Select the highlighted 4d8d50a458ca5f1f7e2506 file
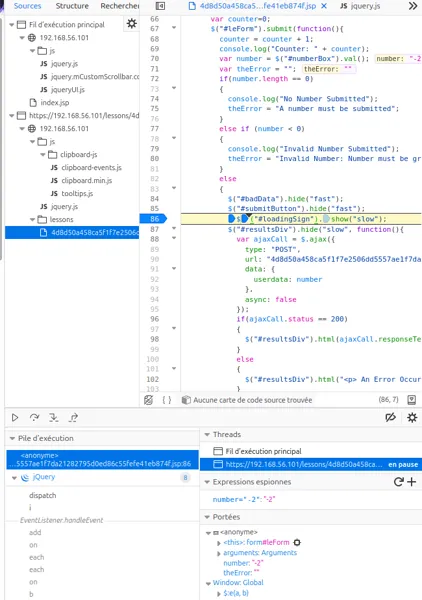The height and width of the screenshot is (600, 422). (72, 233)
